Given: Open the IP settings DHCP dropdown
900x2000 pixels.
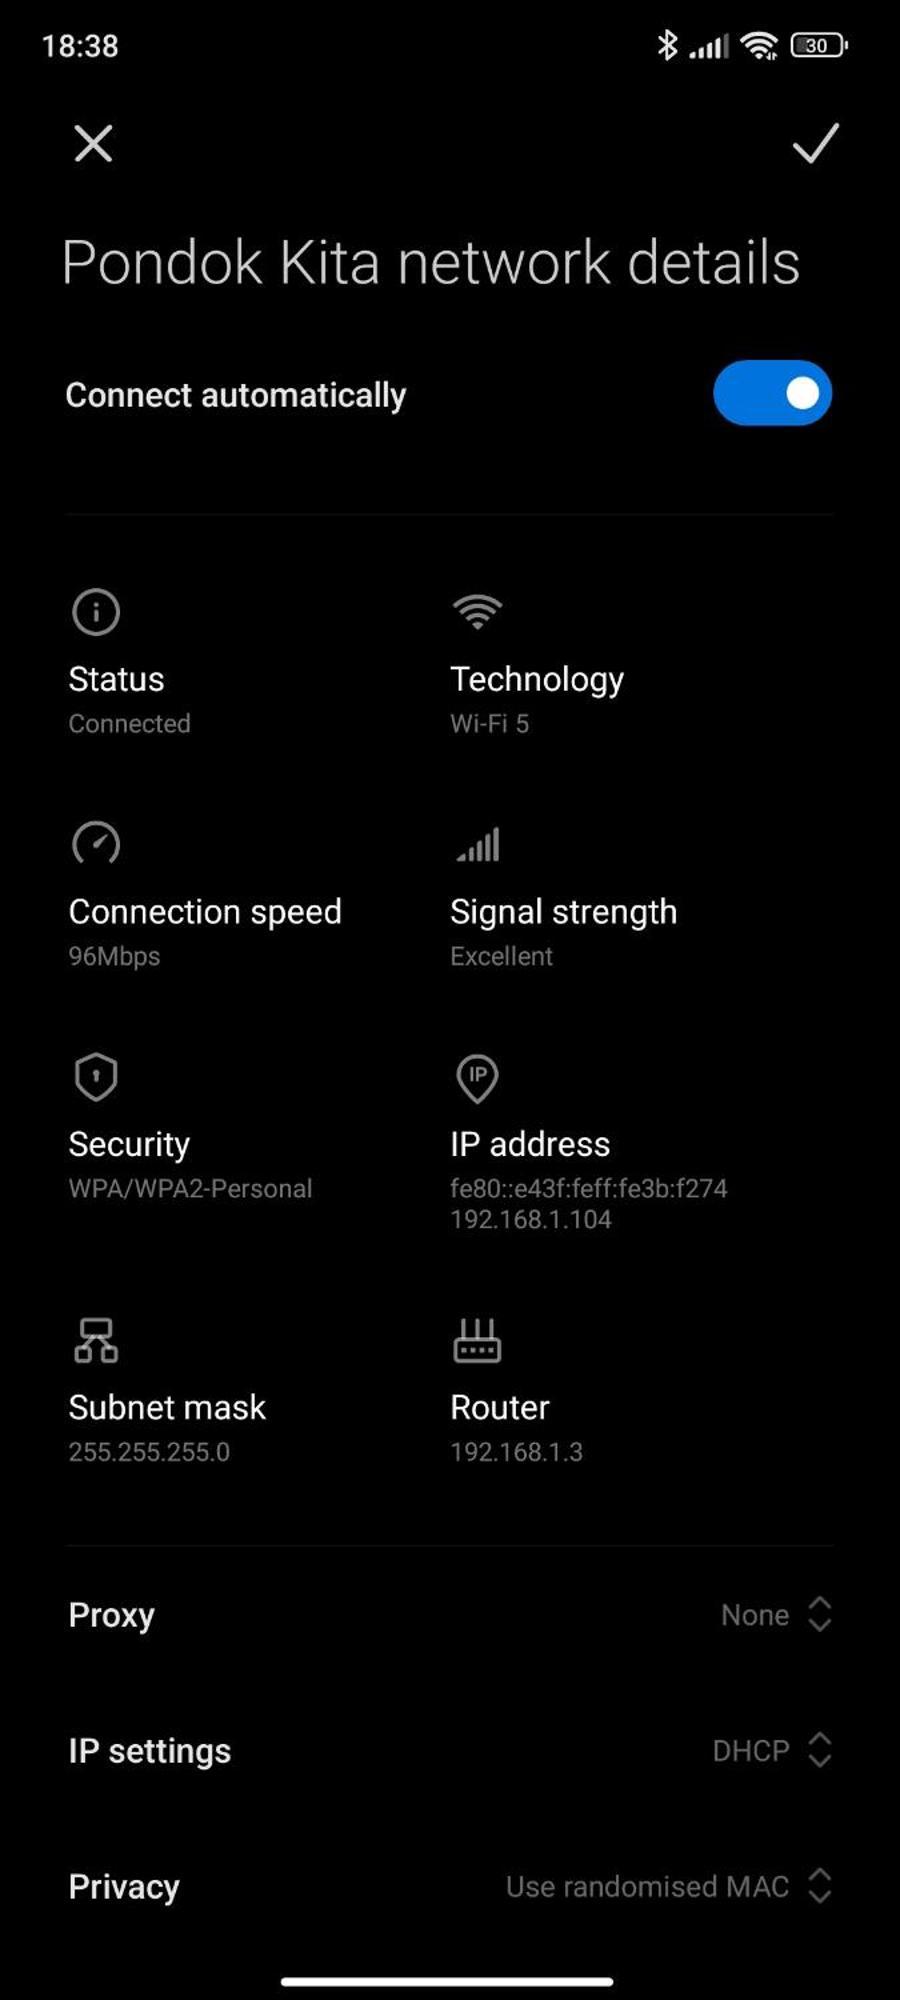Looking at the screenshot, I should [x=772, y=1750].
